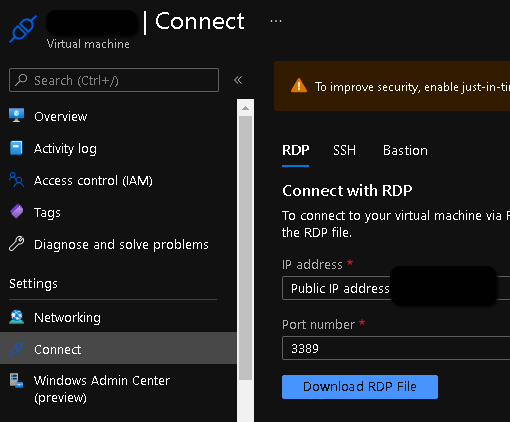This screenshot has width=510, height=422.
Task: Click the Connect plug icon in sidebar
Action: click(16, 349)
